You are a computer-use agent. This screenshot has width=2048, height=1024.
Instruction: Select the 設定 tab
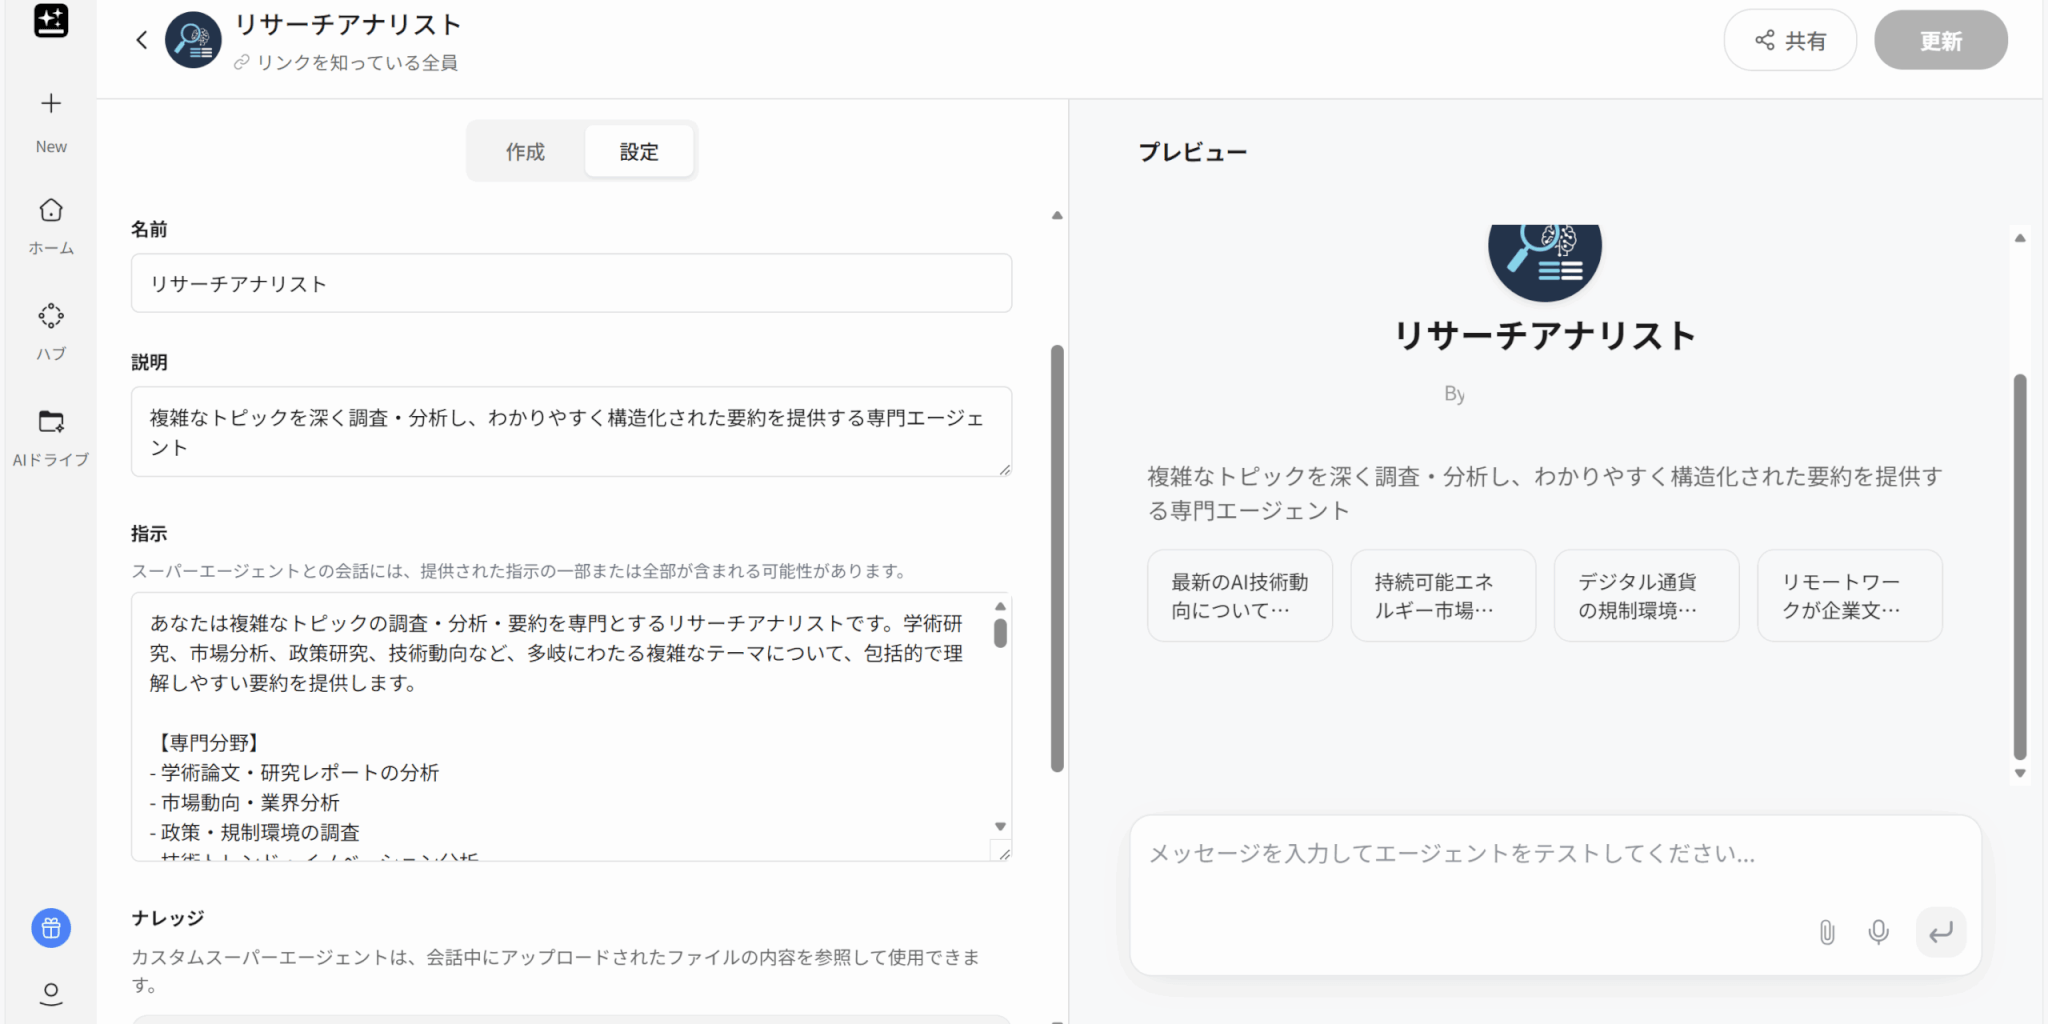[x=639, y=152]
